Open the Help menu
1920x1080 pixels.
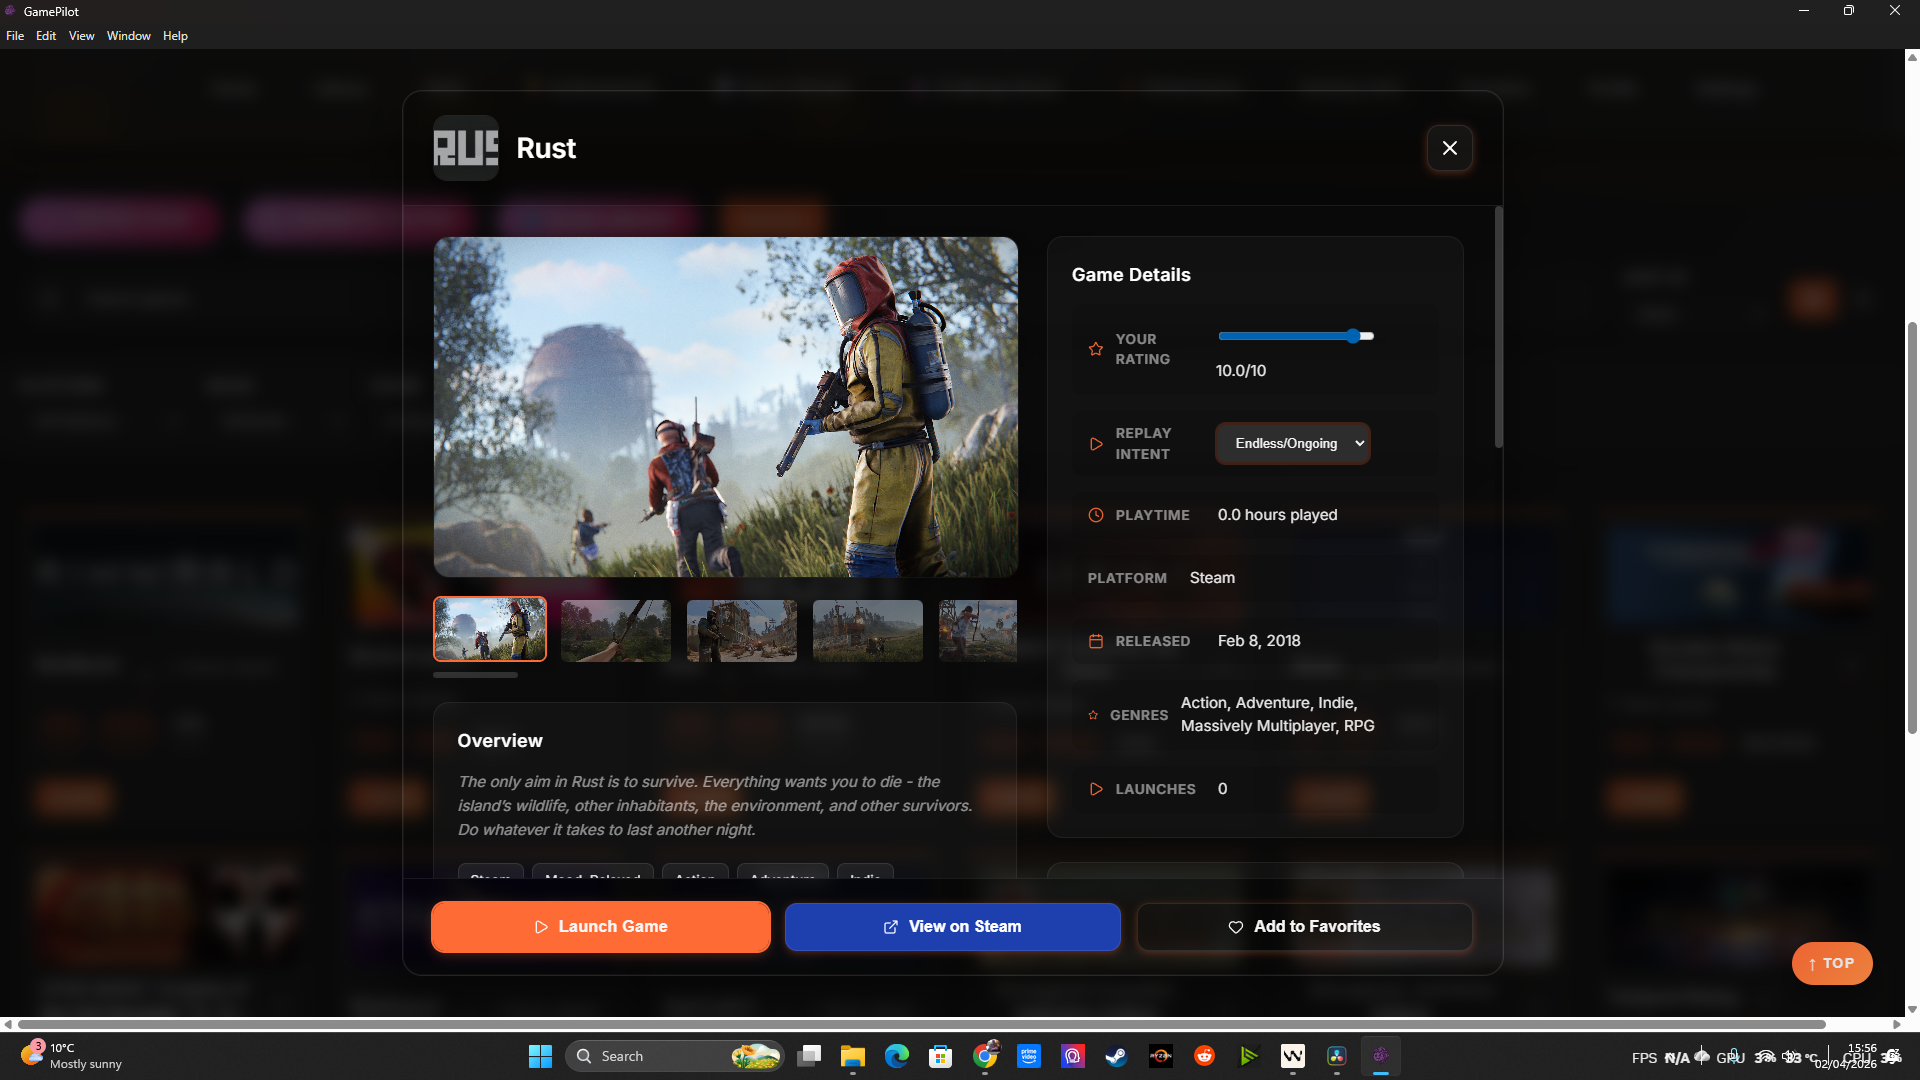(175, 36)
